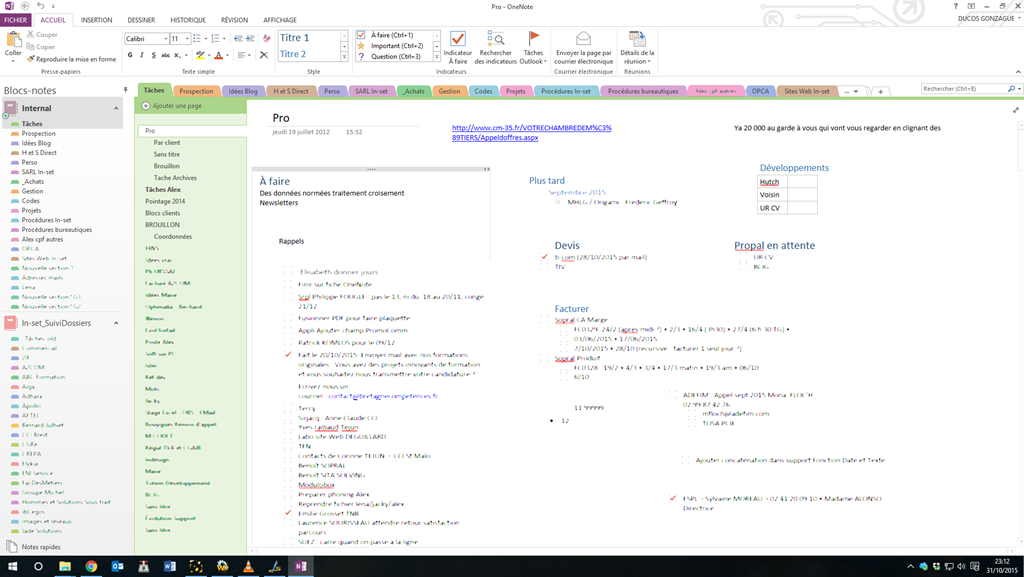Open the HISTORIQUE ribbon tab
1024x577 pixels.
point(188,20)
